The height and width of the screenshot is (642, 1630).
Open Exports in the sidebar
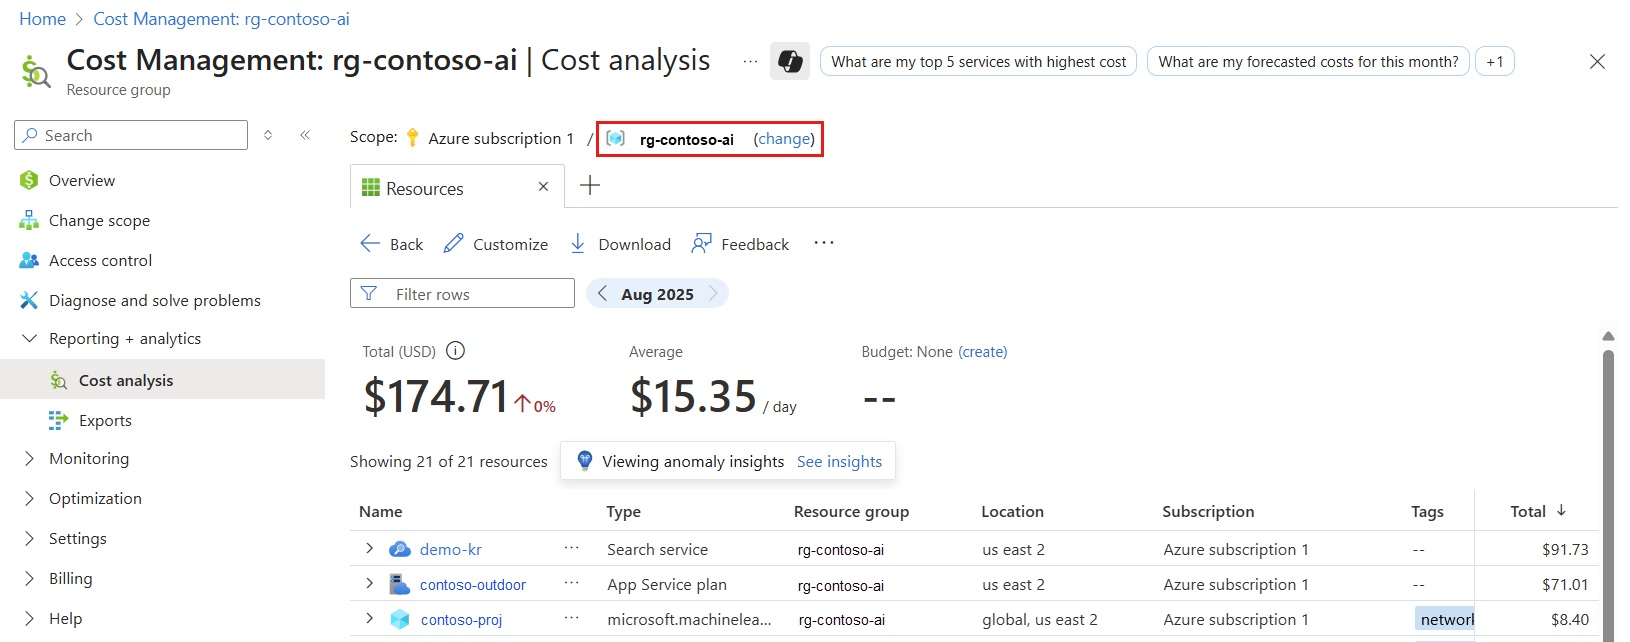pyautogui.click(x=105, y=421)
